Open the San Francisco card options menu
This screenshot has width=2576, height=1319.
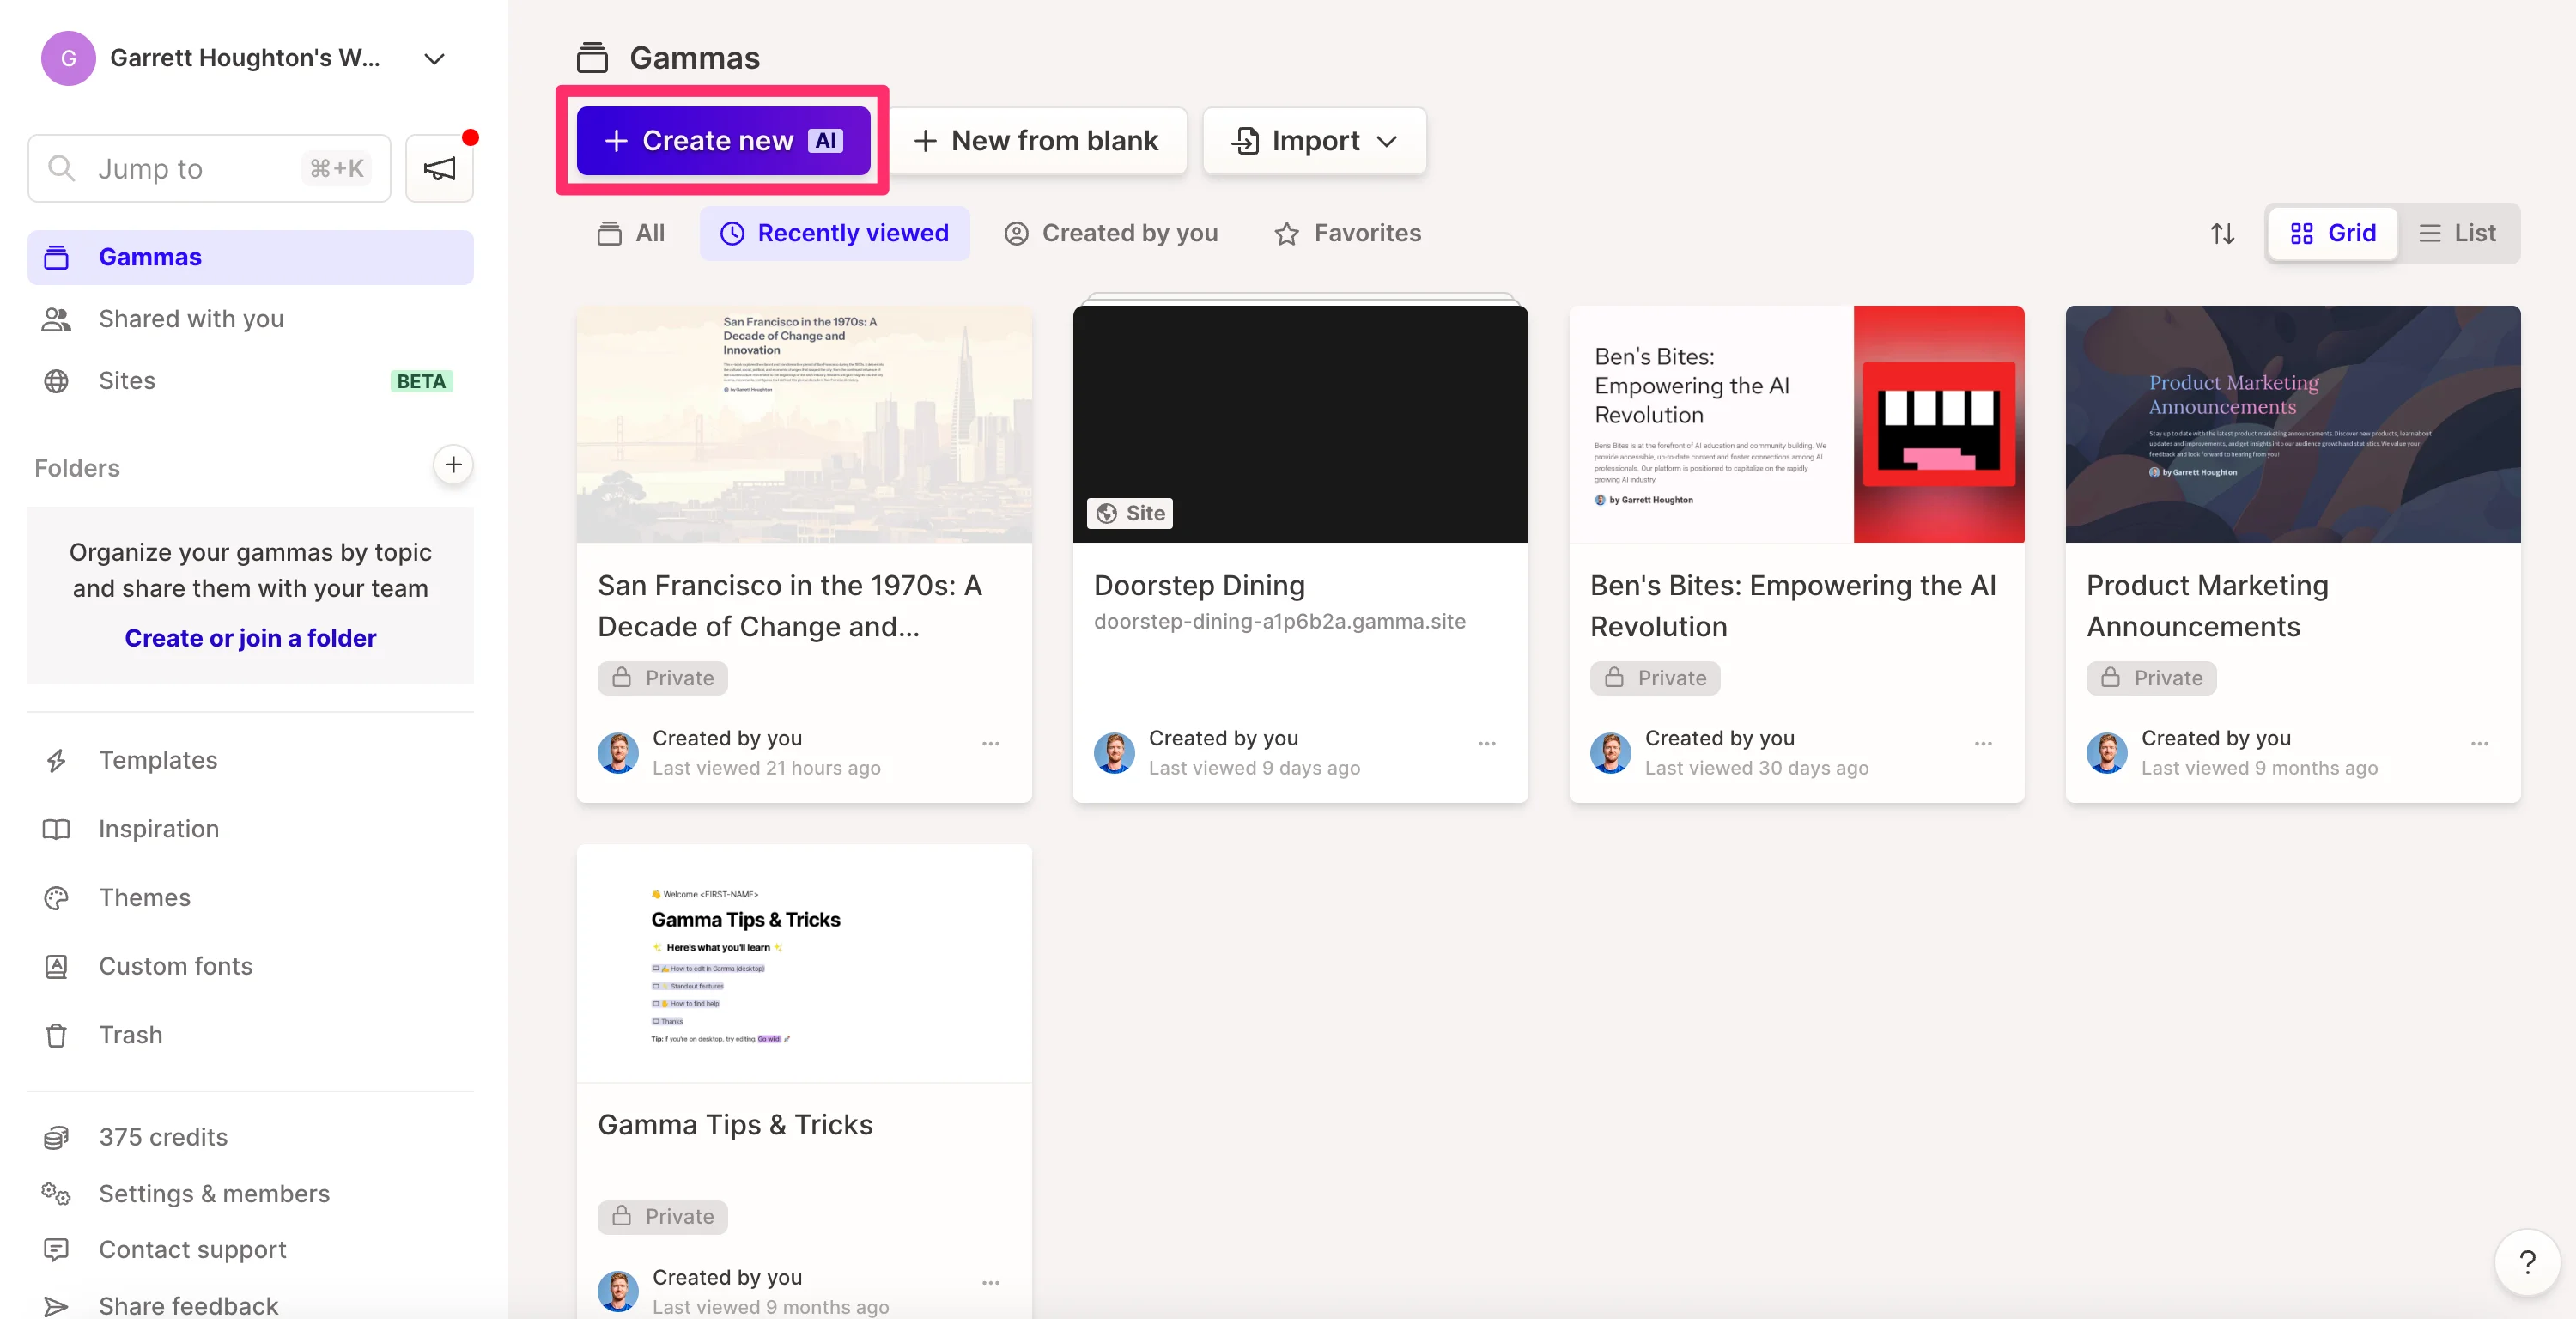click(x=990, y=743)
